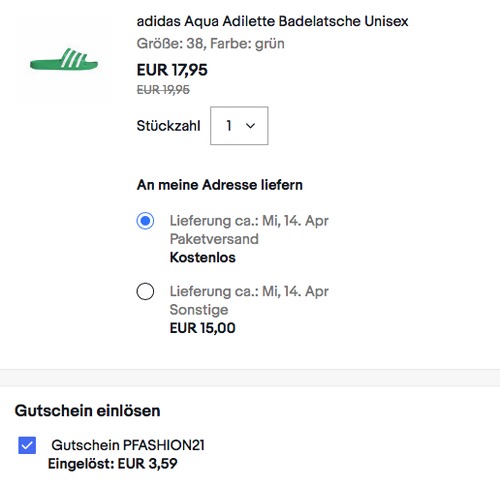
Task: Click the chevron arrow in the quantity box
Action: coord(250,126)
